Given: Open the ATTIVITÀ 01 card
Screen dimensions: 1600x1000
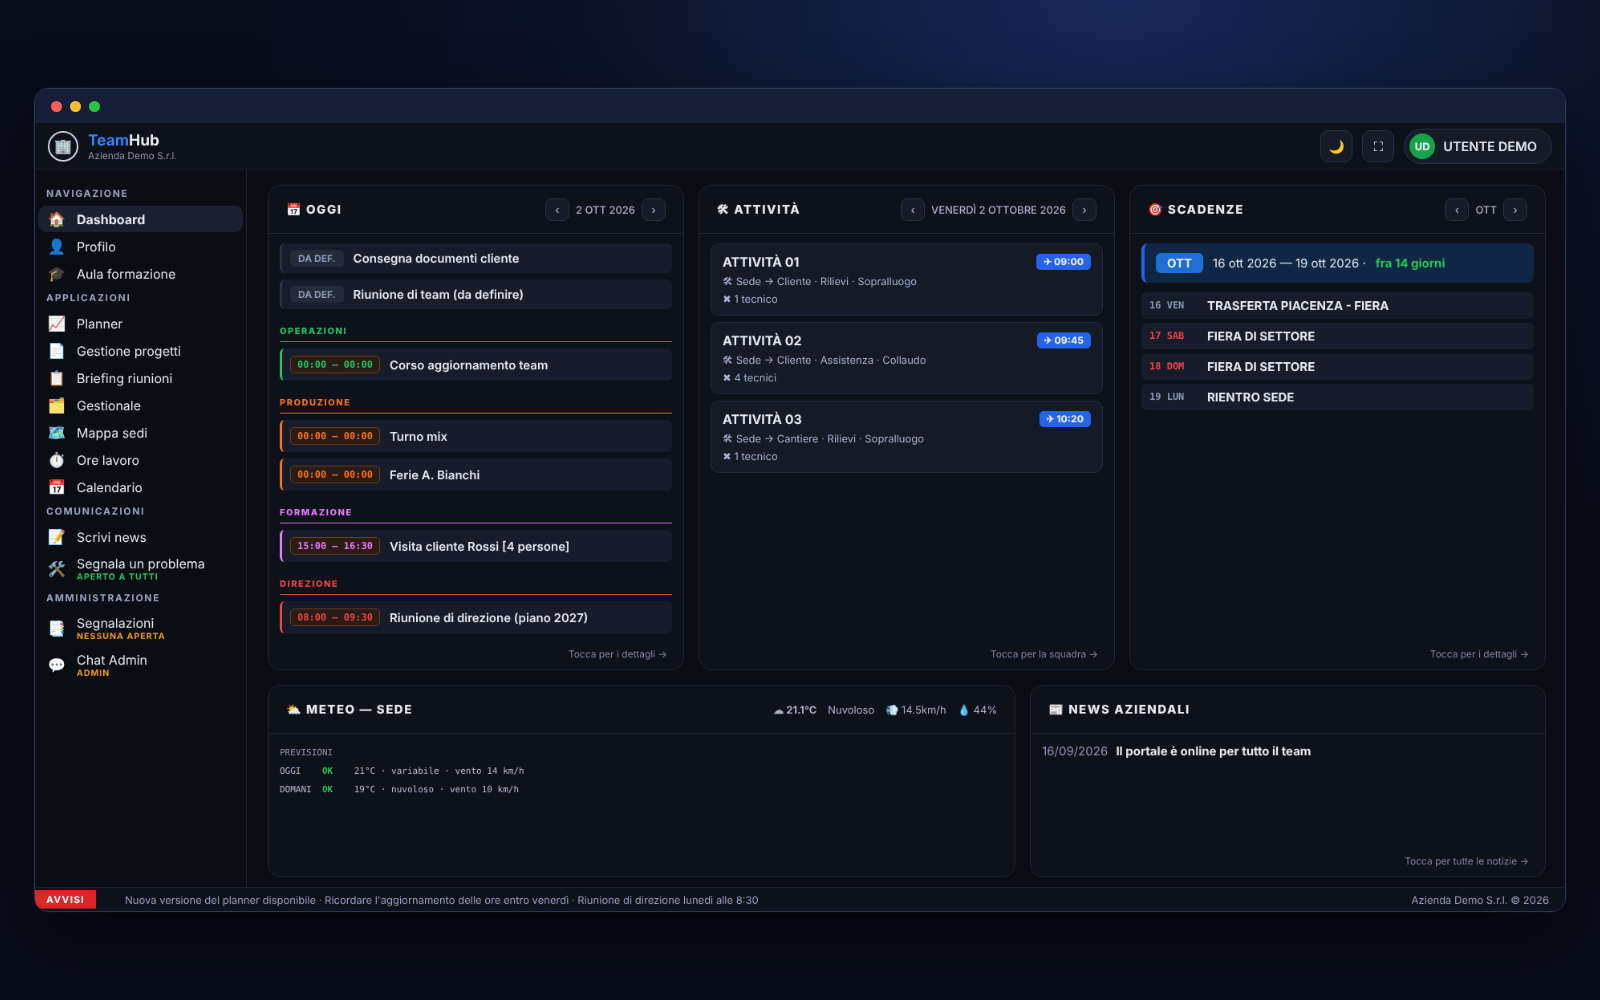Looking at the screenshot, I should click(906, 280).
